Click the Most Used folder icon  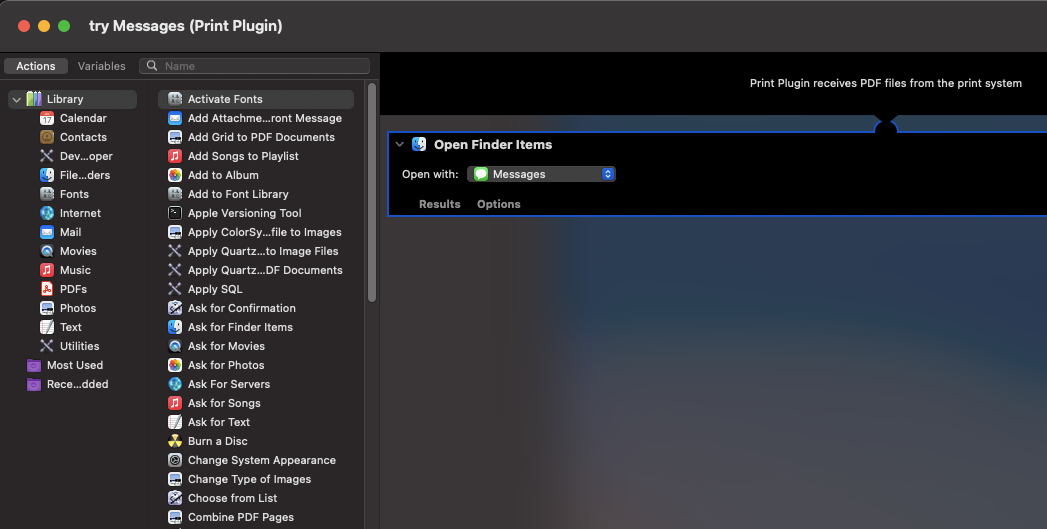[x=33, y=365]
